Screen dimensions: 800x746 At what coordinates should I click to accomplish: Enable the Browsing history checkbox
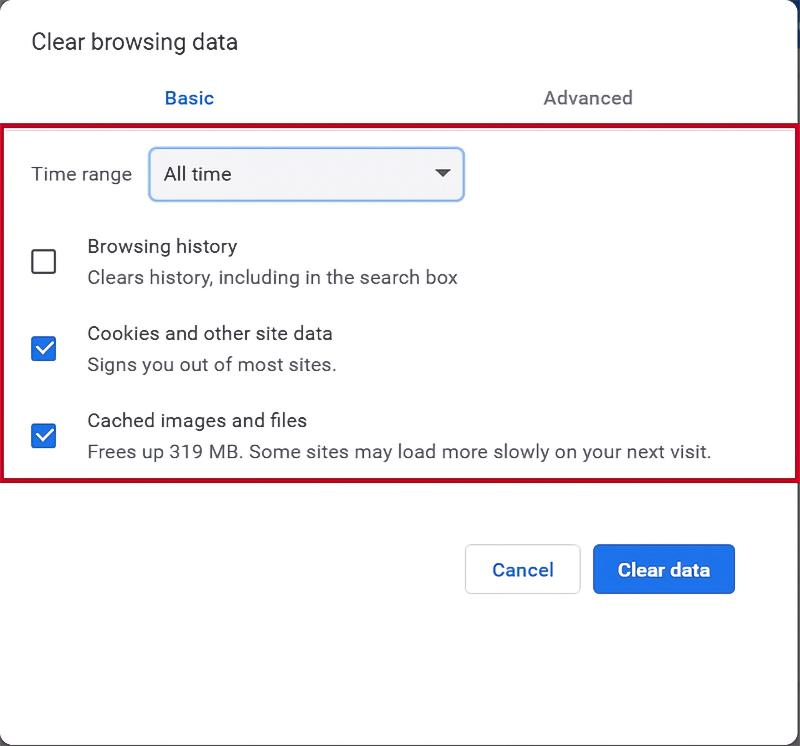click(x=43, y=260)
